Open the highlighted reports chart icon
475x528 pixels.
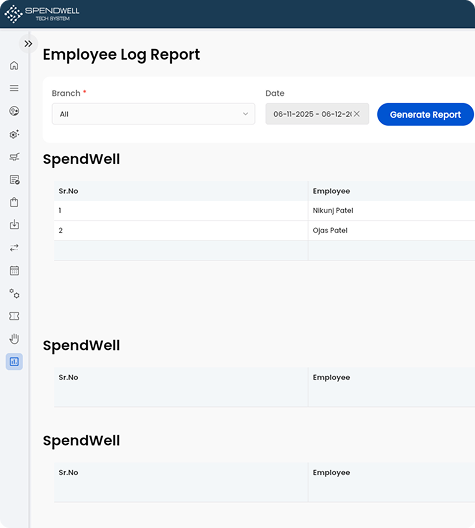point(14,362)
